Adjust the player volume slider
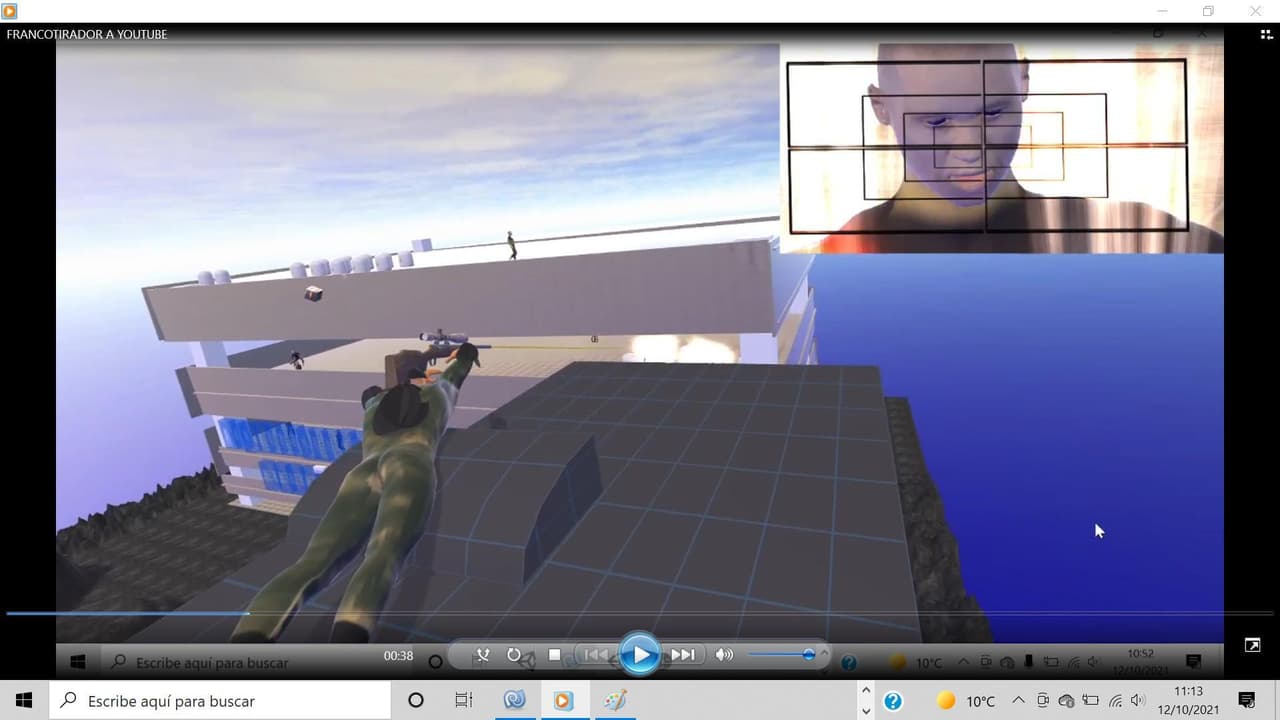Image resolution: width=1280 pixels, height=720 pixels. [x=780, y=655]
